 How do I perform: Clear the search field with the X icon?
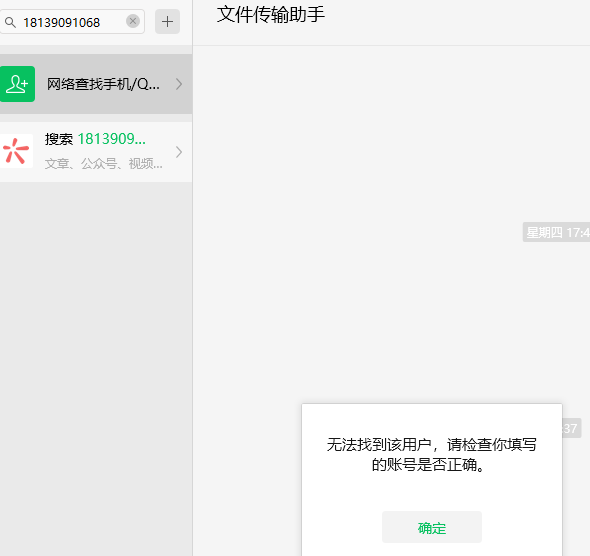(132, 21)
